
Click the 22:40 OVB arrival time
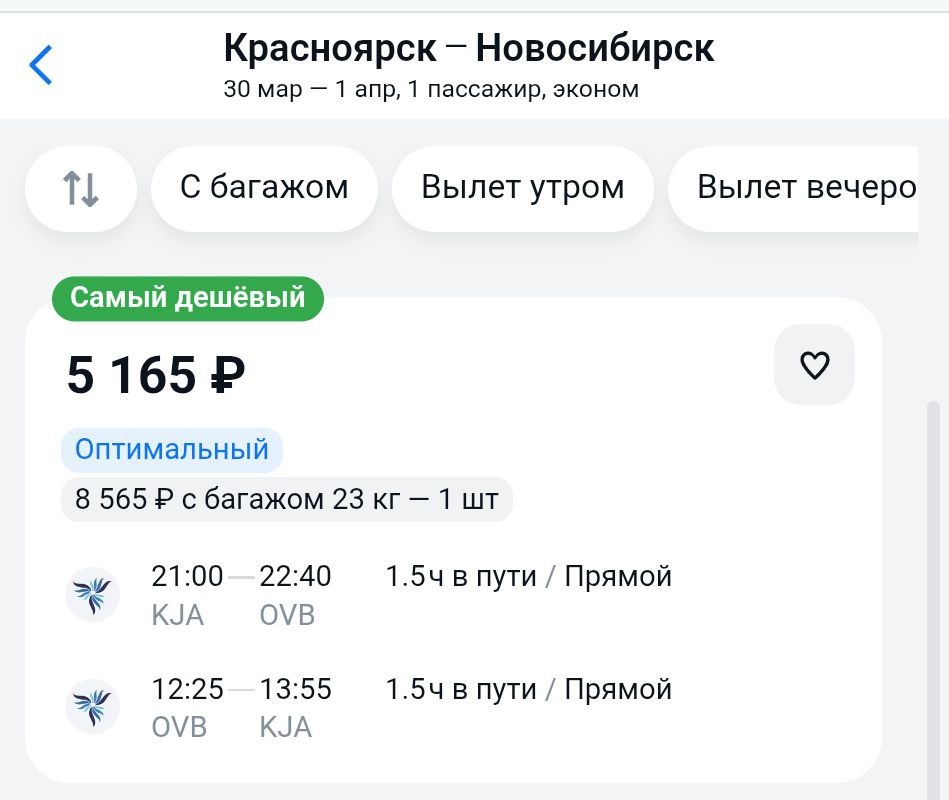[x=295, y=577]
